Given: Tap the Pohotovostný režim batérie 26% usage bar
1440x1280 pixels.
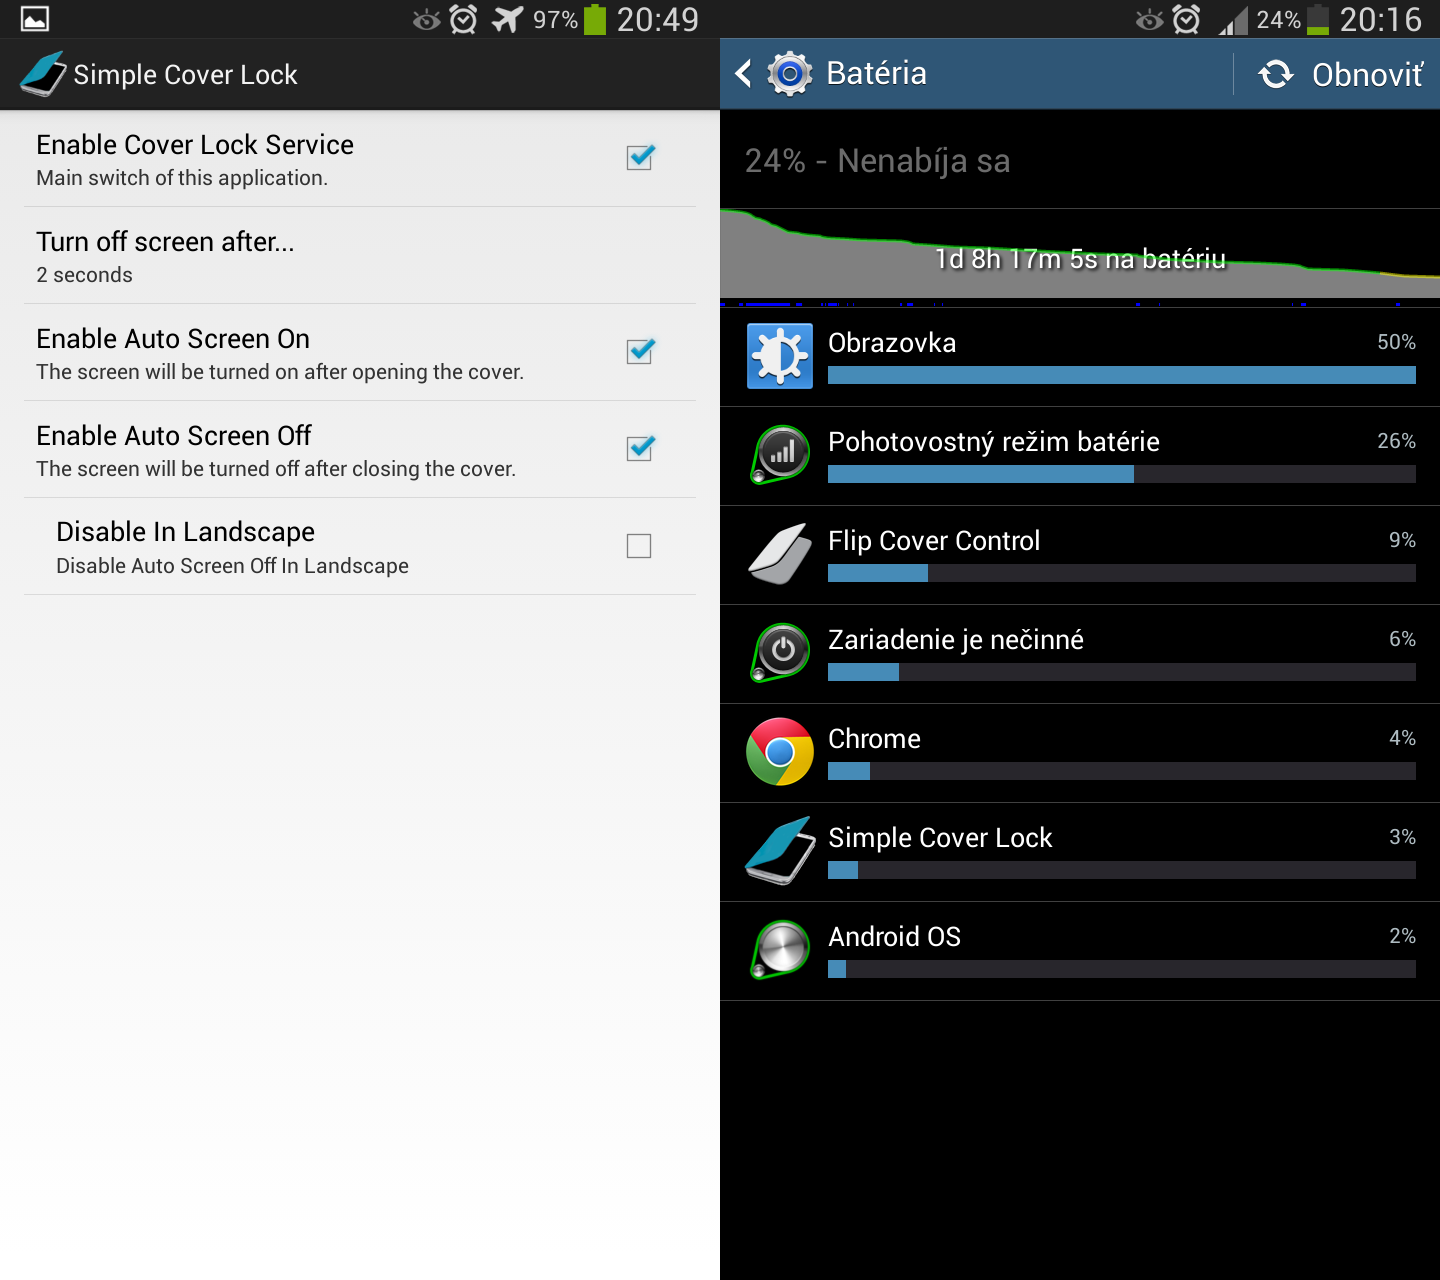Looking at the screenshot, I should [x=1122, y=474].
